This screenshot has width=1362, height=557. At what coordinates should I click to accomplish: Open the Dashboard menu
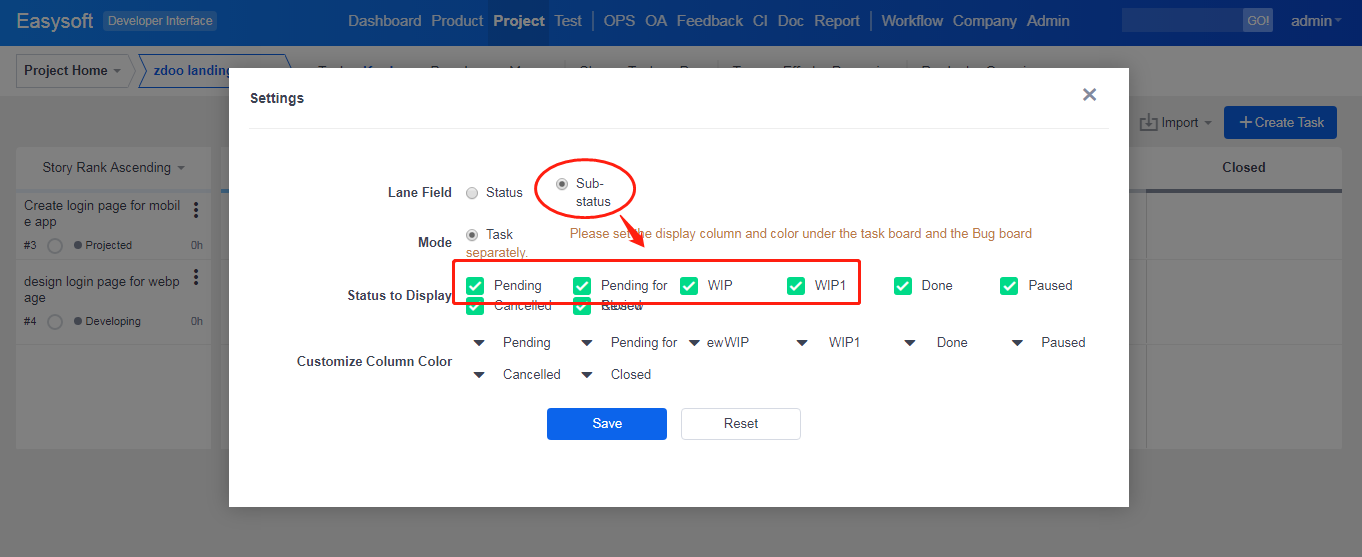tap(386, 21)
